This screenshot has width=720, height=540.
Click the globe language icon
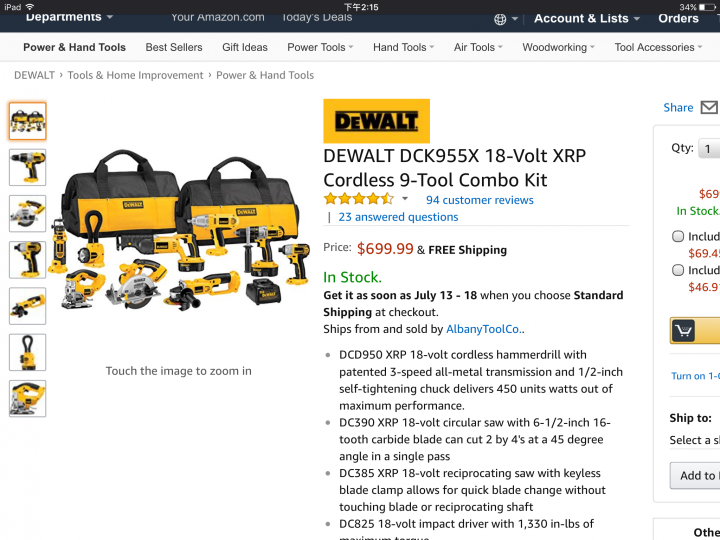click(500, 19)
